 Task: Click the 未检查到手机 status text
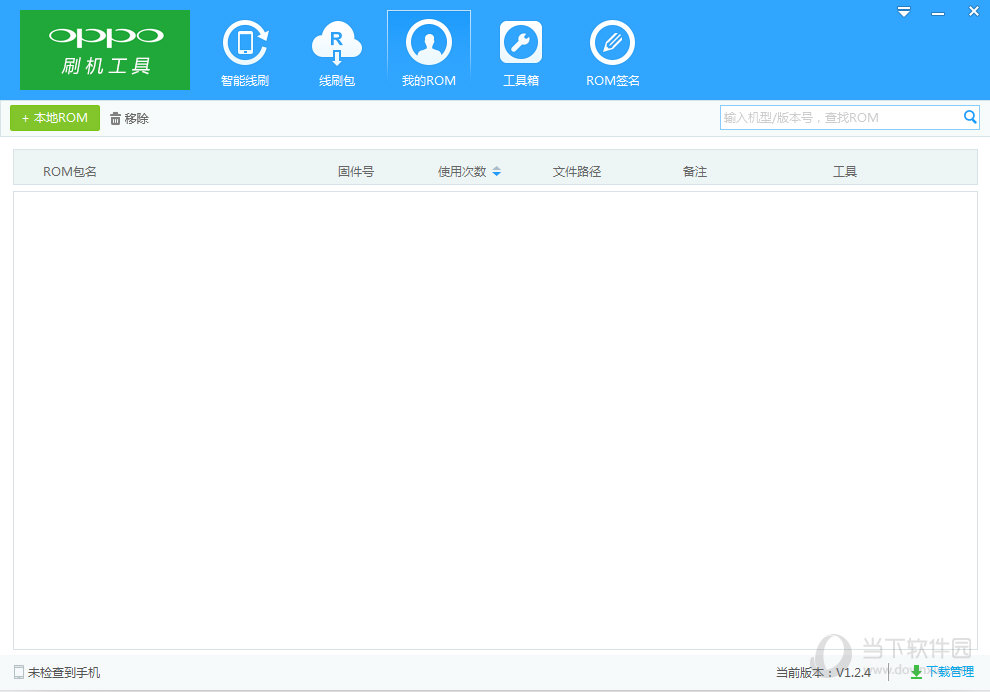pos(64,673)
